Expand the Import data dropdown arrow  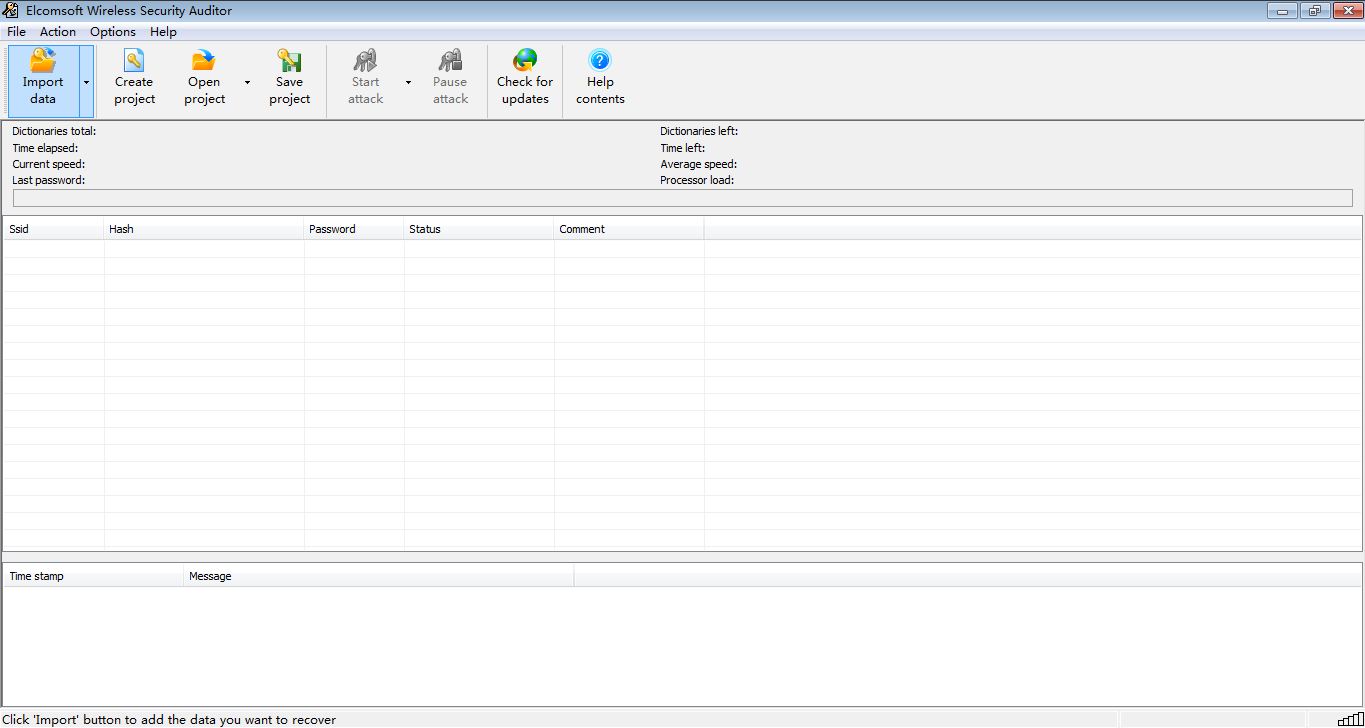(x=87, y=82)
